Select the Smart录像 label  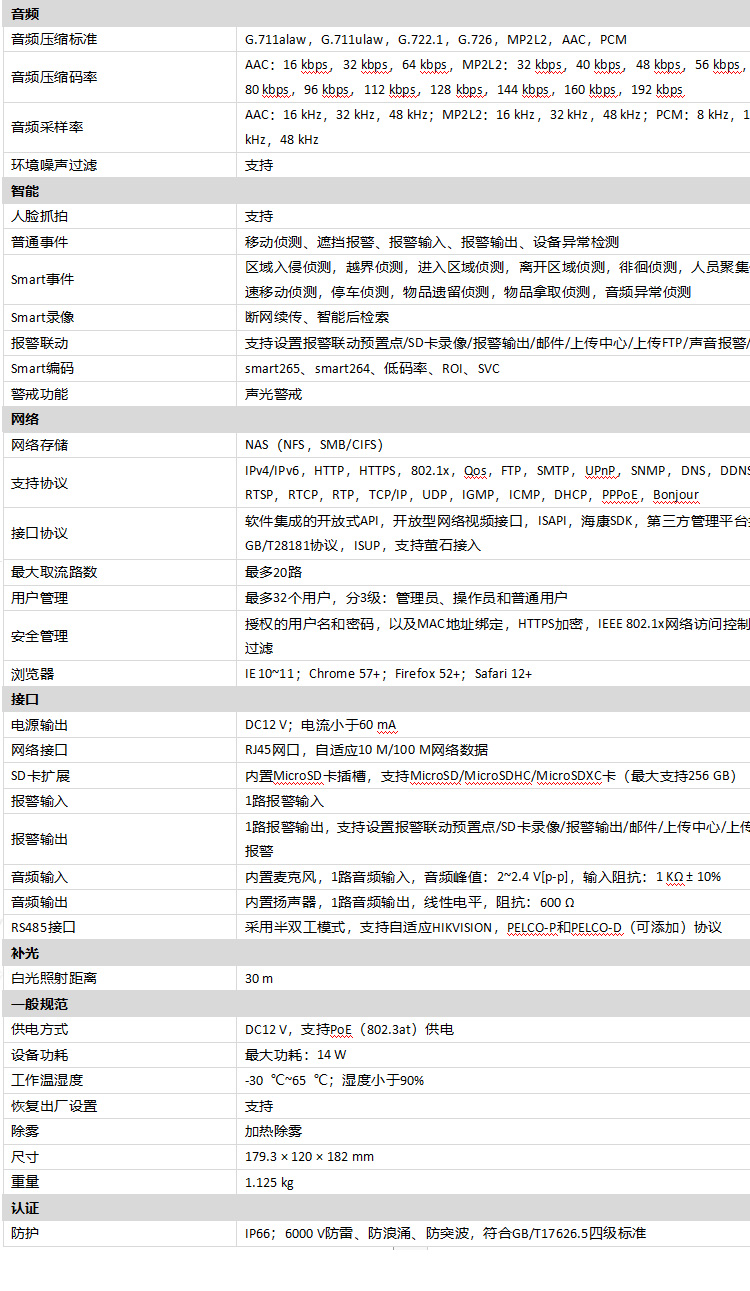(x=43, y=317)
